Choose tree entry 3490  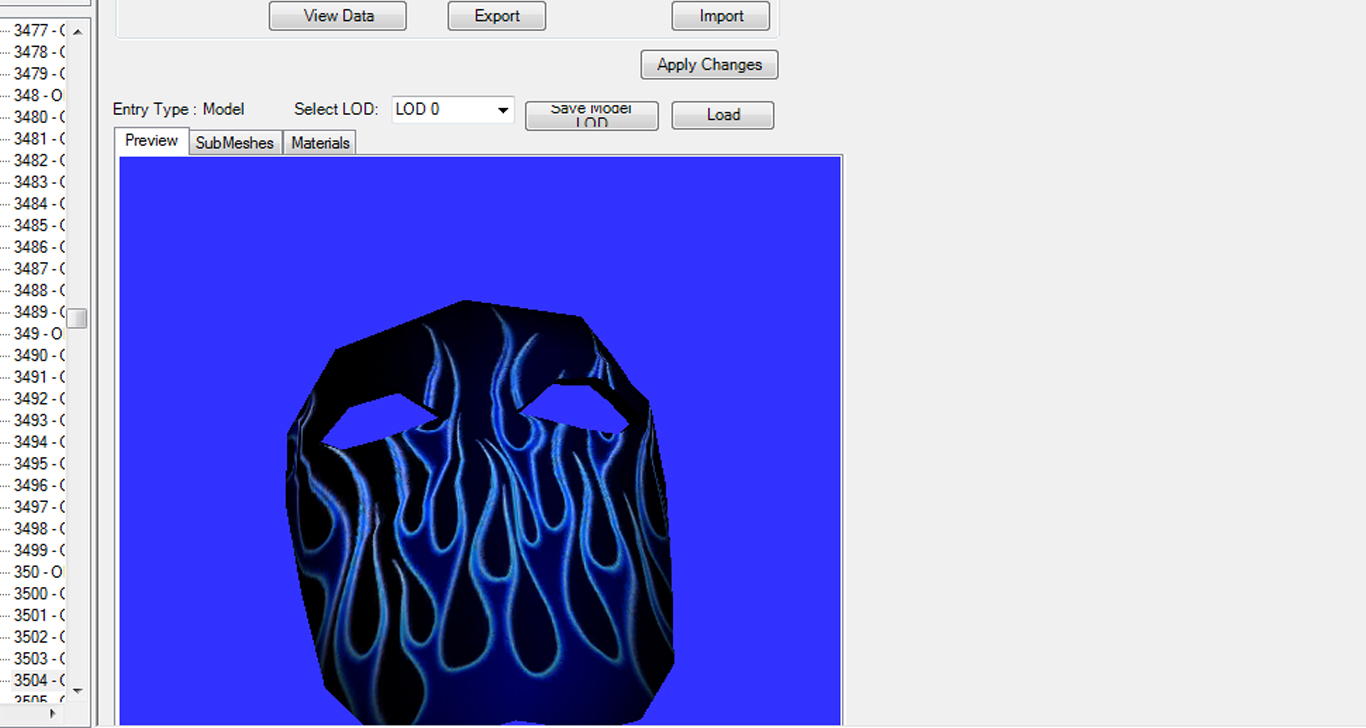tap(38, 355)
